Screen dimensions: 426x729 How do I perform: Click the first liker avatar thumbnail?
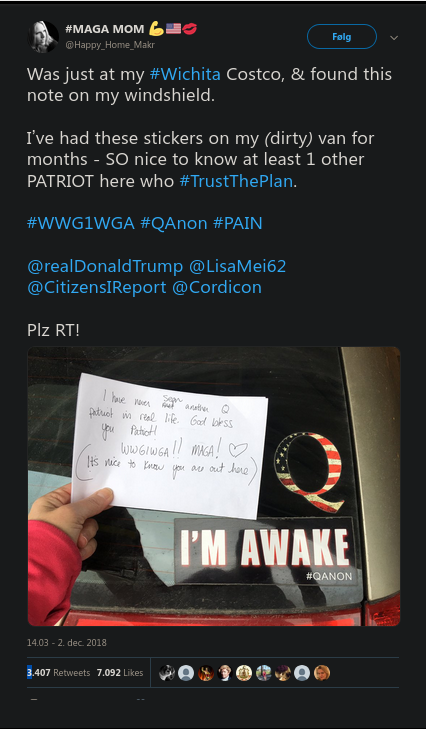(x=166, y=673)
